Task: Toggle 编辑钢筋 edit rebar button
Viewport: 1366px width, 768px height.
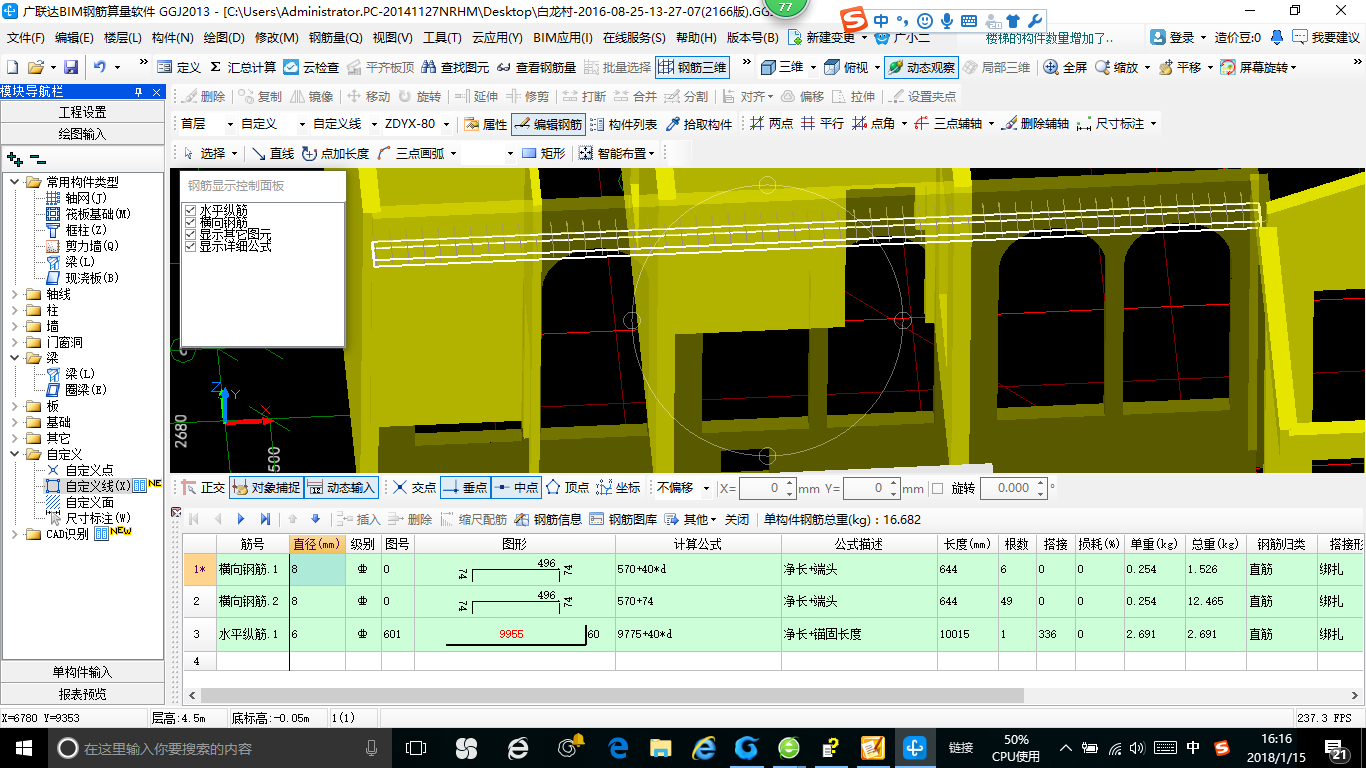Action: [x=548, y=124]
